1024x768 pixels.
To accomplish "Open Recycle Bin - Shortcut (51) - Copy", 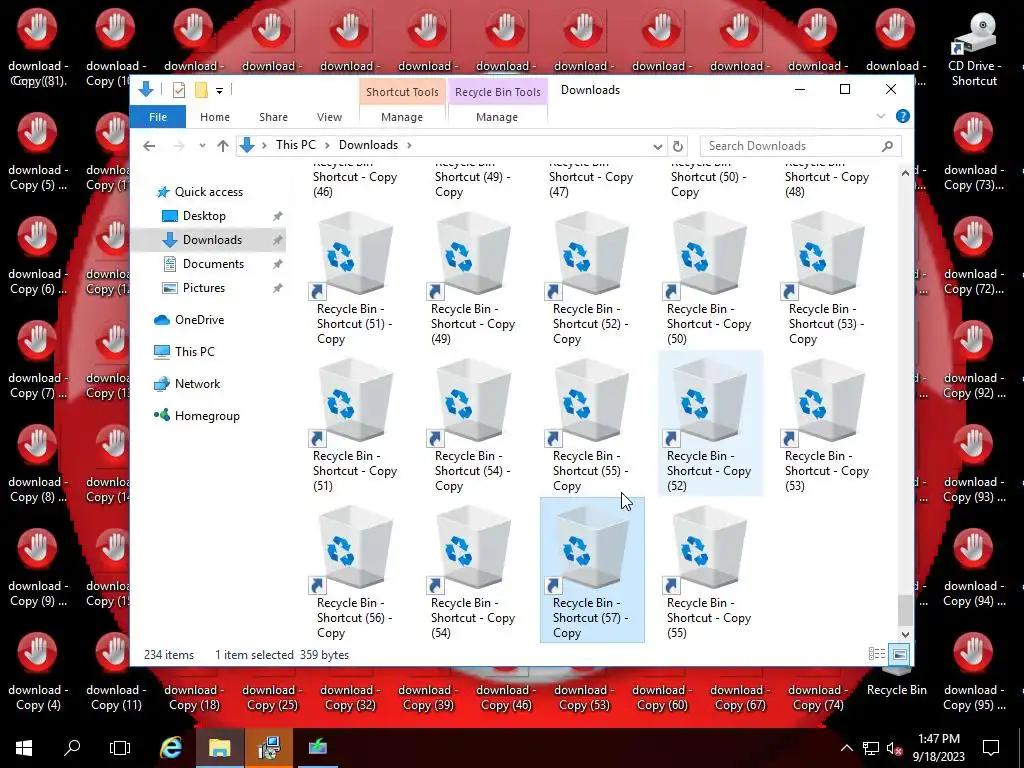I will click(x=355, y=278).
